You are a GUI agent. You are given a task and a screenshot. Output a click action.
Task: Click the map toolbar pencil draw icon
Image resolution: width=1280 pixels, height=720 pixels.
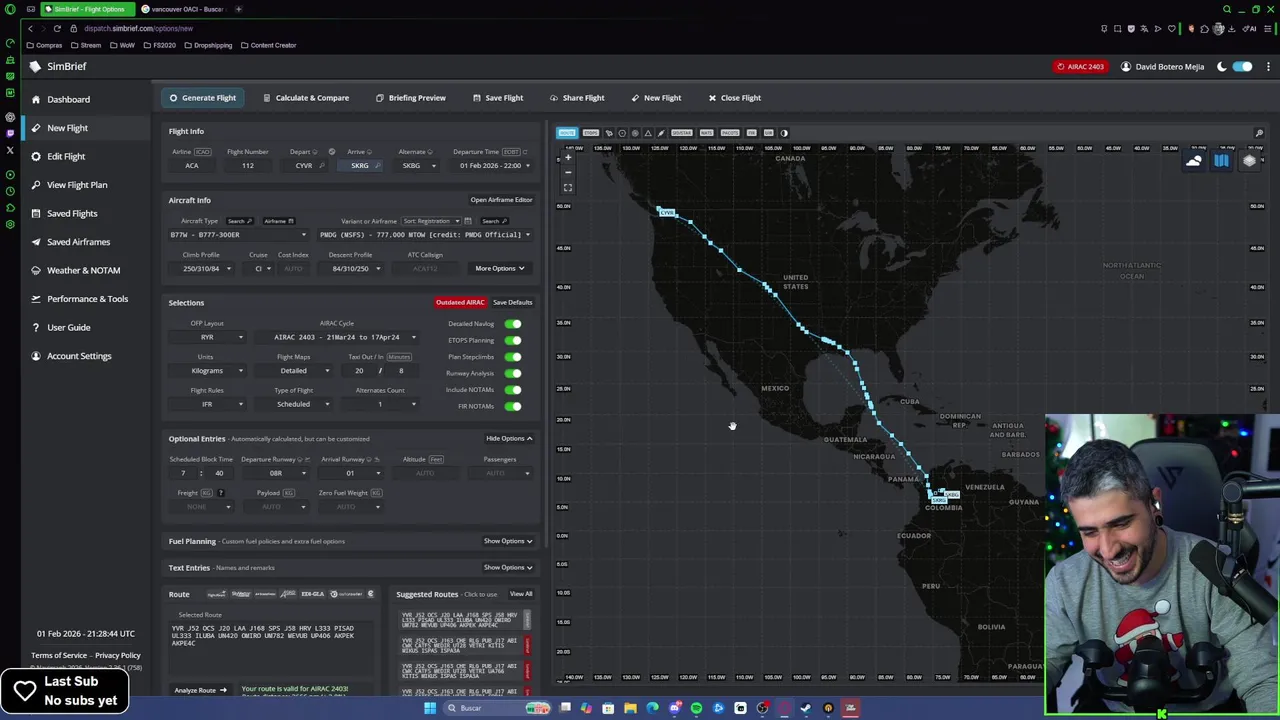coord(660,133)
